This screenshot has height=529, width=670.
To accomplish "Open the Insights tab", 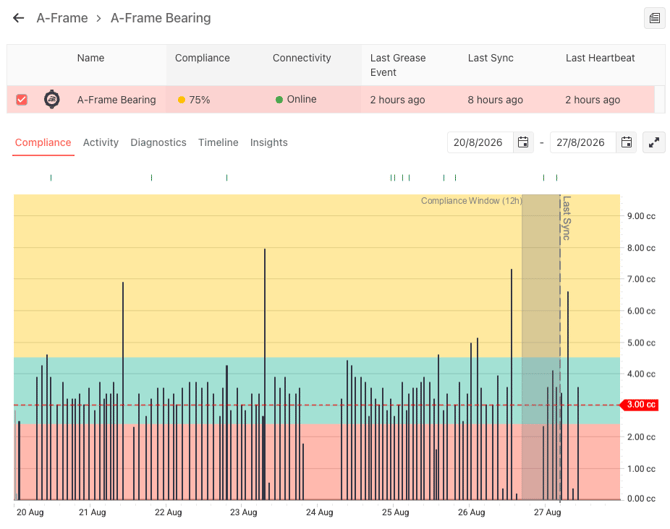I will 269,142.
